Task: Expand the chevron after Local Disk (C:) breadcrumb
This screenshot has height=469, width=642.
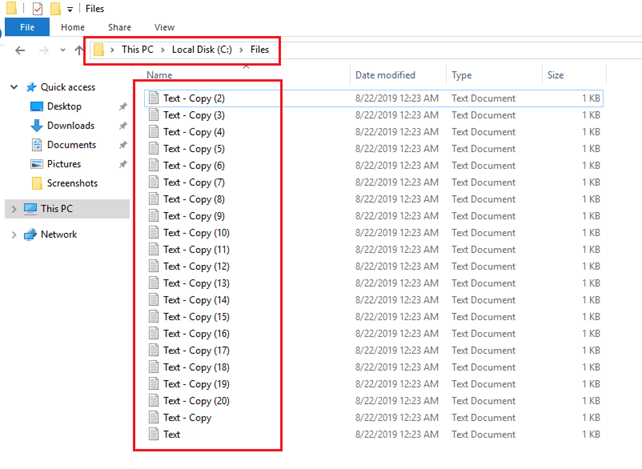Action: point(241,50)
